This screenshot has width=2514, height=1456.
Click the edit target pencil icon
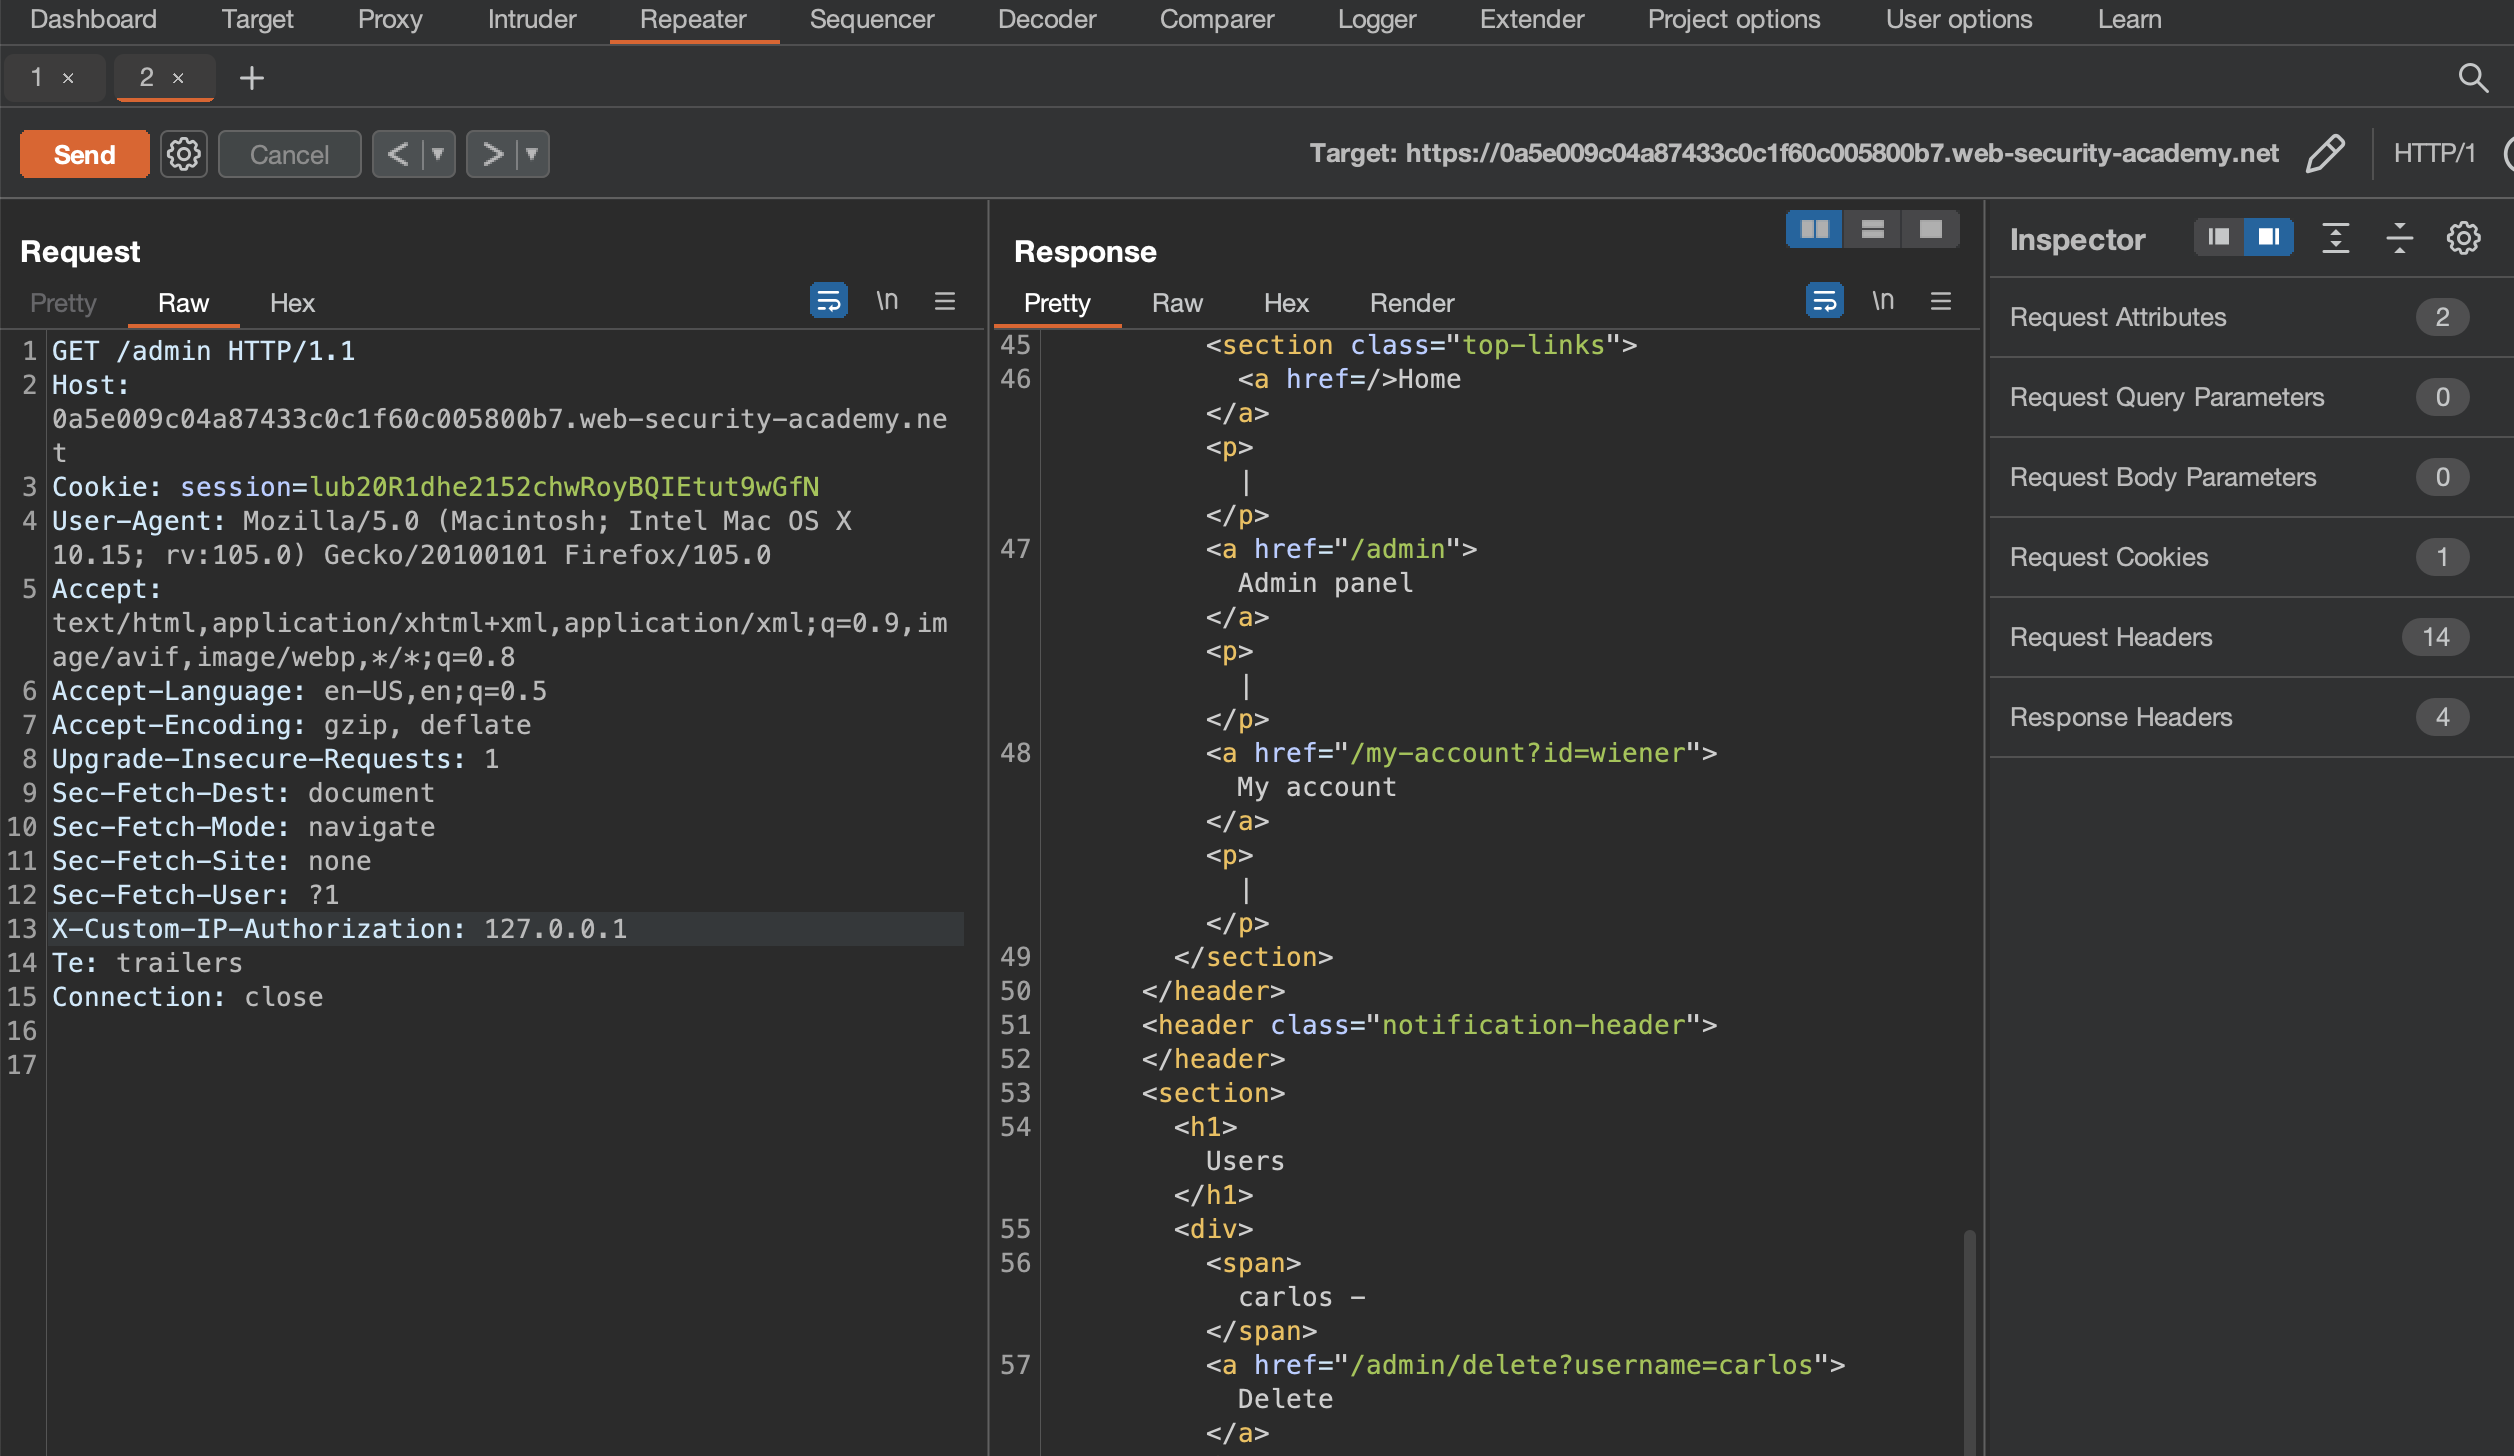click(x=2325, y=154)
